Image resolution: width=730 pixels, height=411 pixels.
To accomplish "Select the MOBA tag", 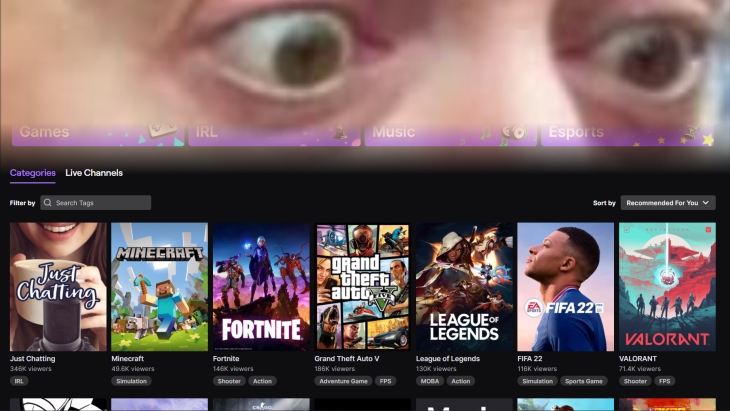I will pos(430,381).
